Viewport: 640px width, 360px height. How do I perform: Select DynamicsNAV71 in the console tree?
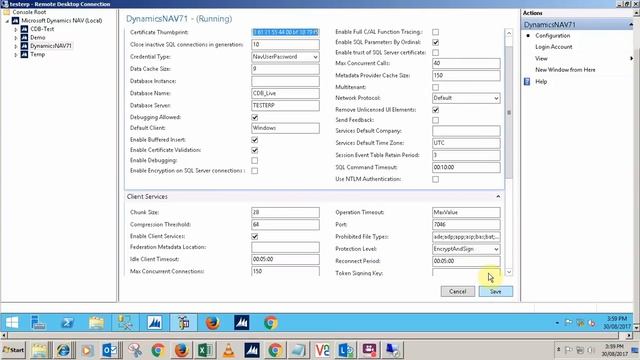pos(51,46)
